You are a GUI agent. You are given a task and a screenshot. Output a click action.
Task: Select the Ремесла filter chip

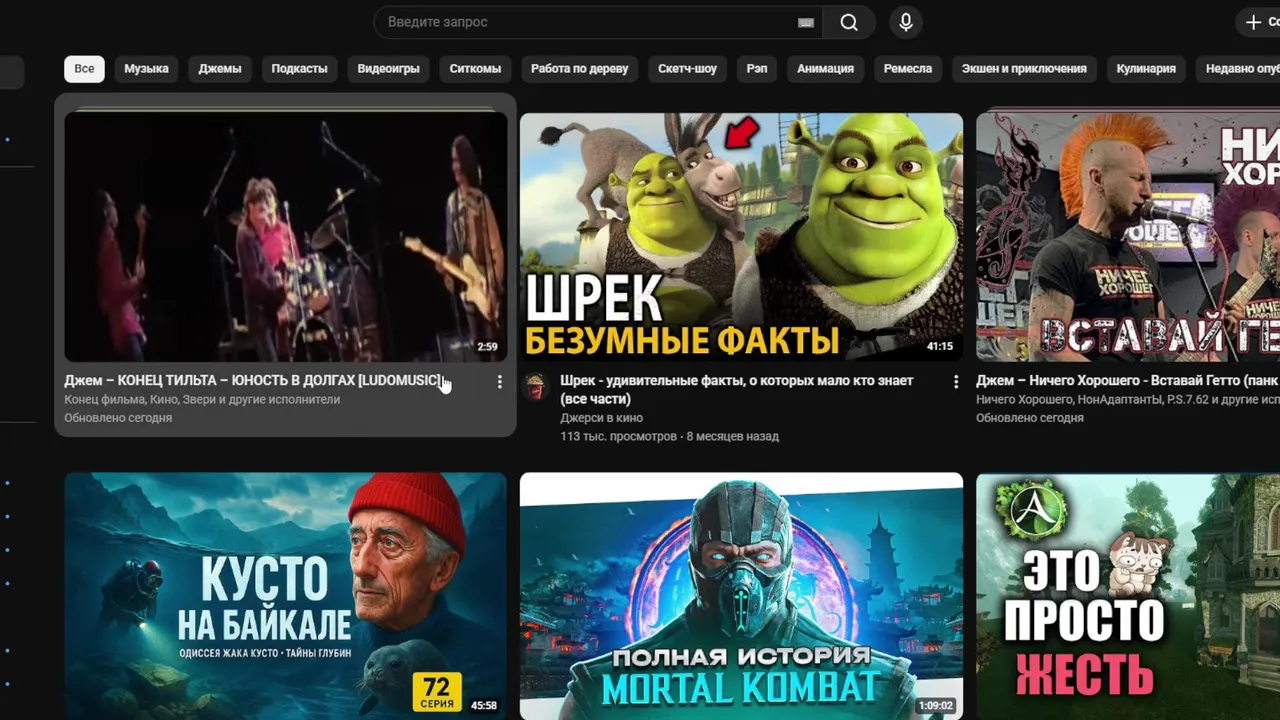tap(908, 68)
